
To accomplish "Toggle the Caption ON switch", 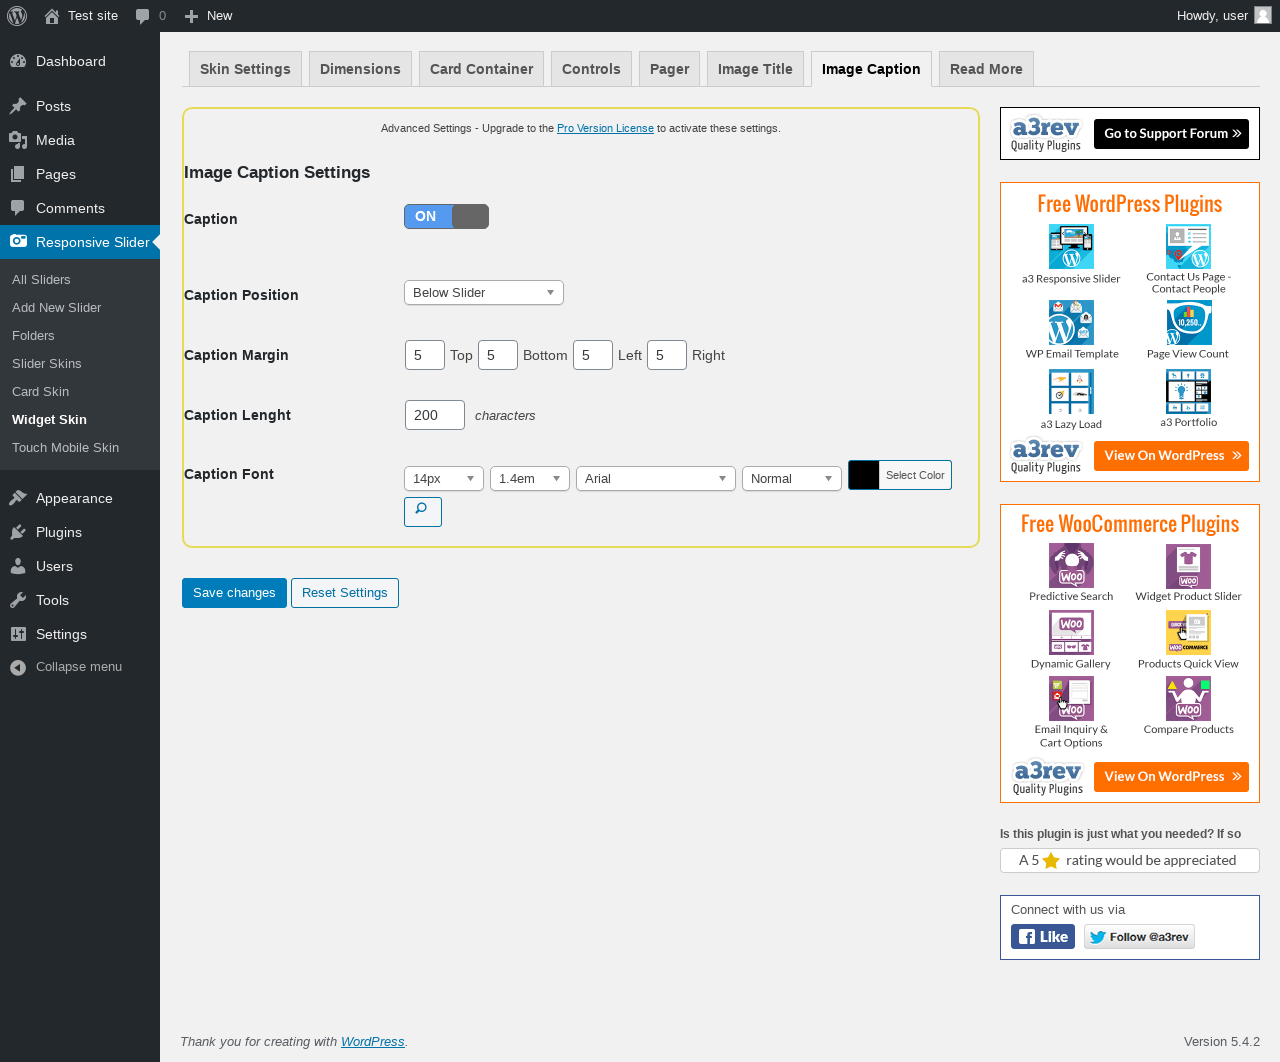I will coord(446,216).
